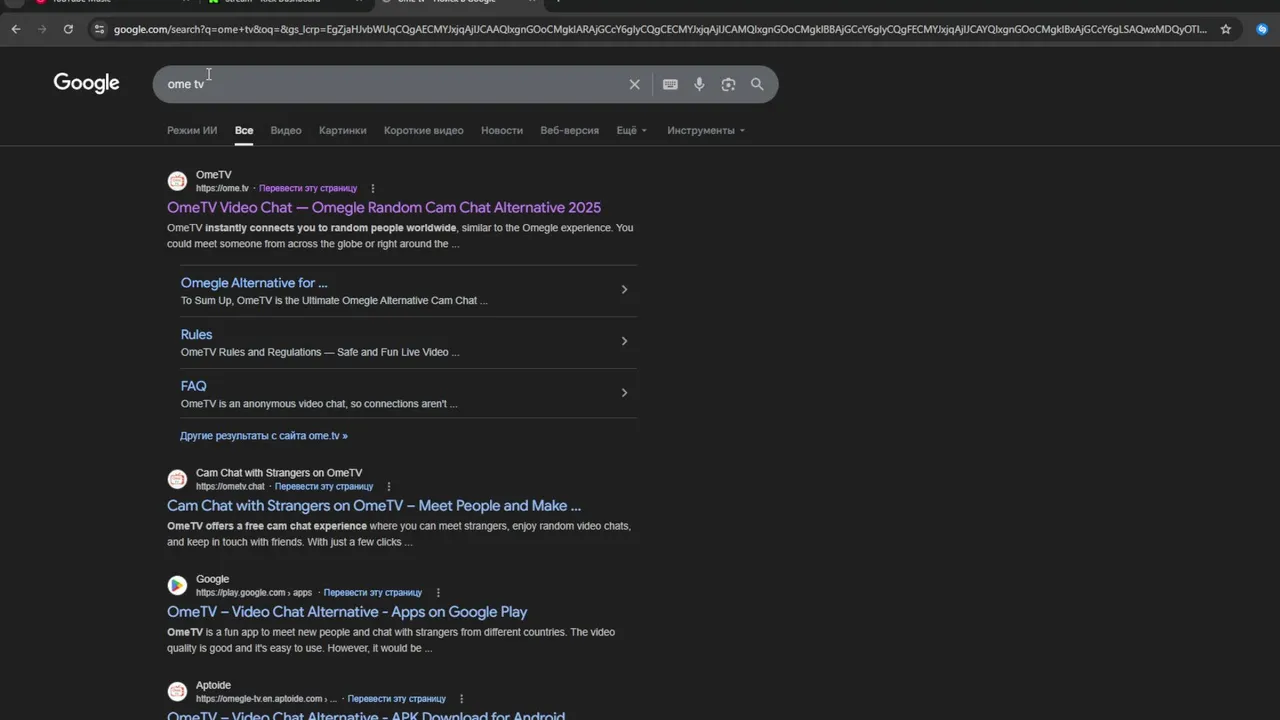Open three-dot menu for Aptoide result
Image resolution: width=1280 pixels, height=720 pixels.
[461, 699]
